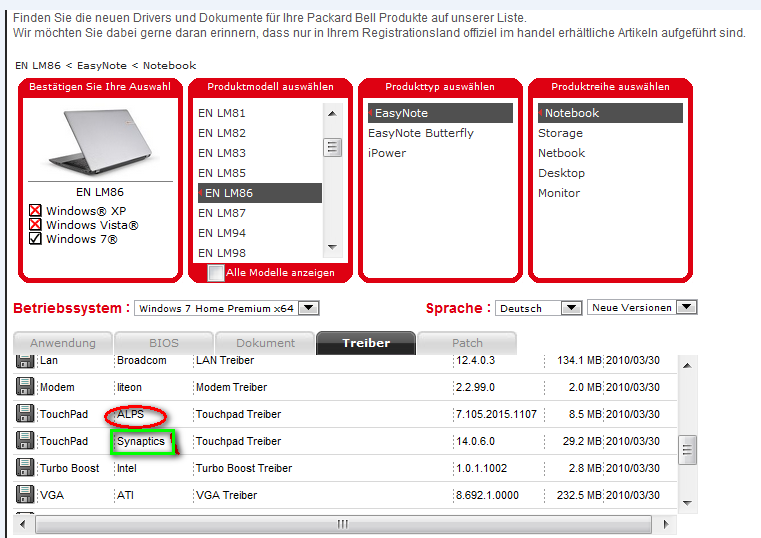Click the EN LM86 laptop picture
Viewport: 761px width, 538px height.
click(100, 141)
